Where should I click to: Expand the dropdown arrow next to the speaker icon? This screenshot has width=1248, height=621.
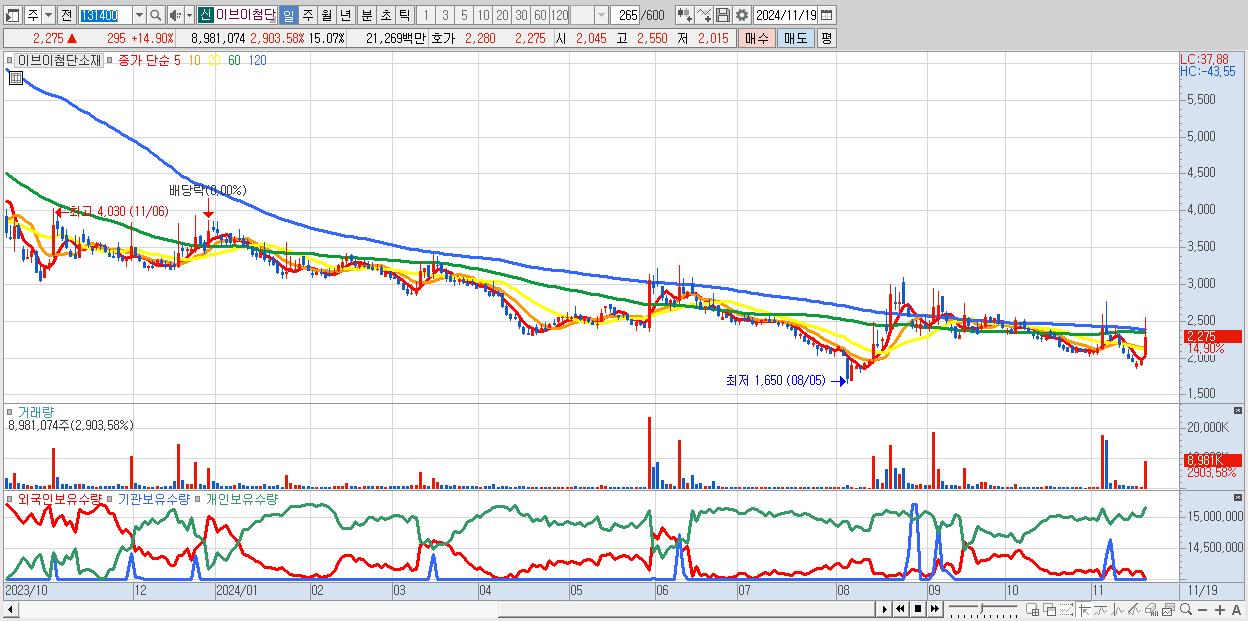coord(190,15)
